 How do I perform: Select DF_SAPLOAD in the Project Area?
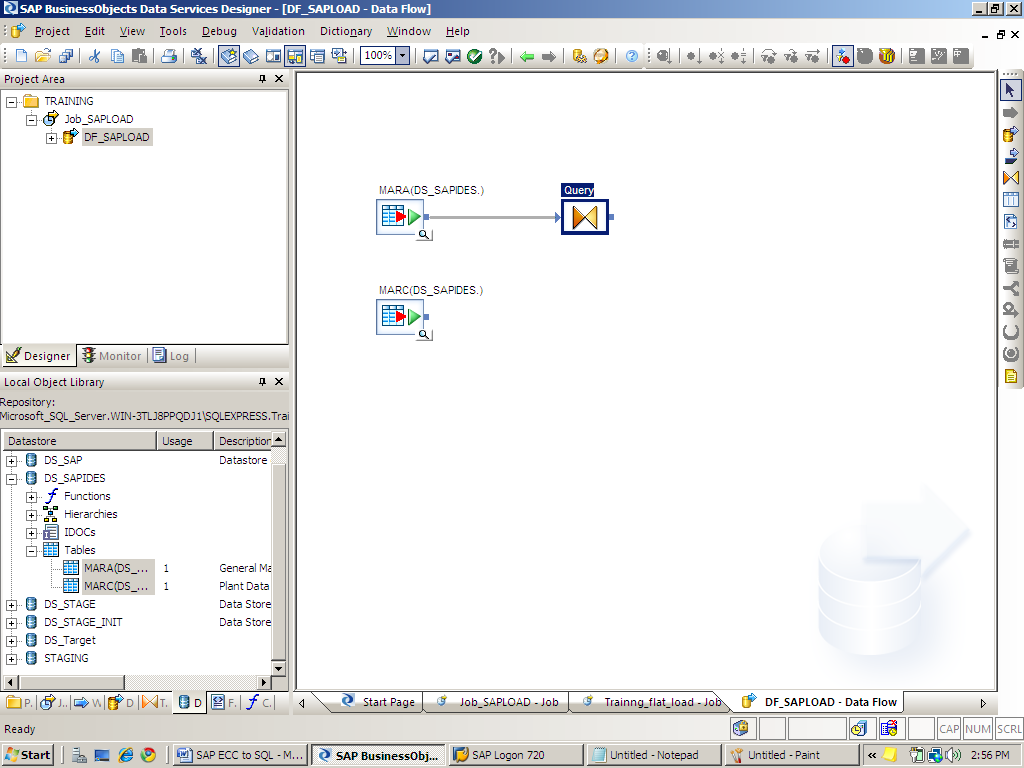pyautogui.click(x=117, y=137)
